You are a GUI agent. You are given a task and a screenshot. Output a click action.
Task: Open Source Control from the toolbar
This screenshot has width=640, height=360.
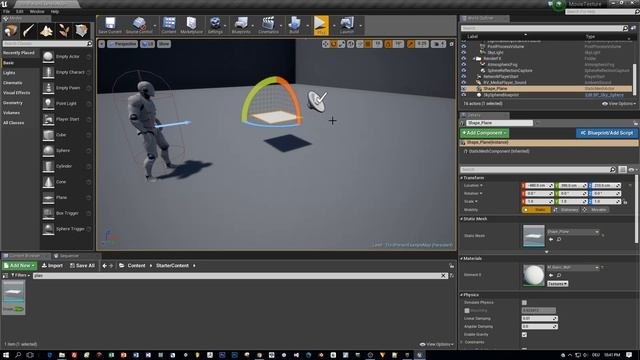tap(139, 25)
